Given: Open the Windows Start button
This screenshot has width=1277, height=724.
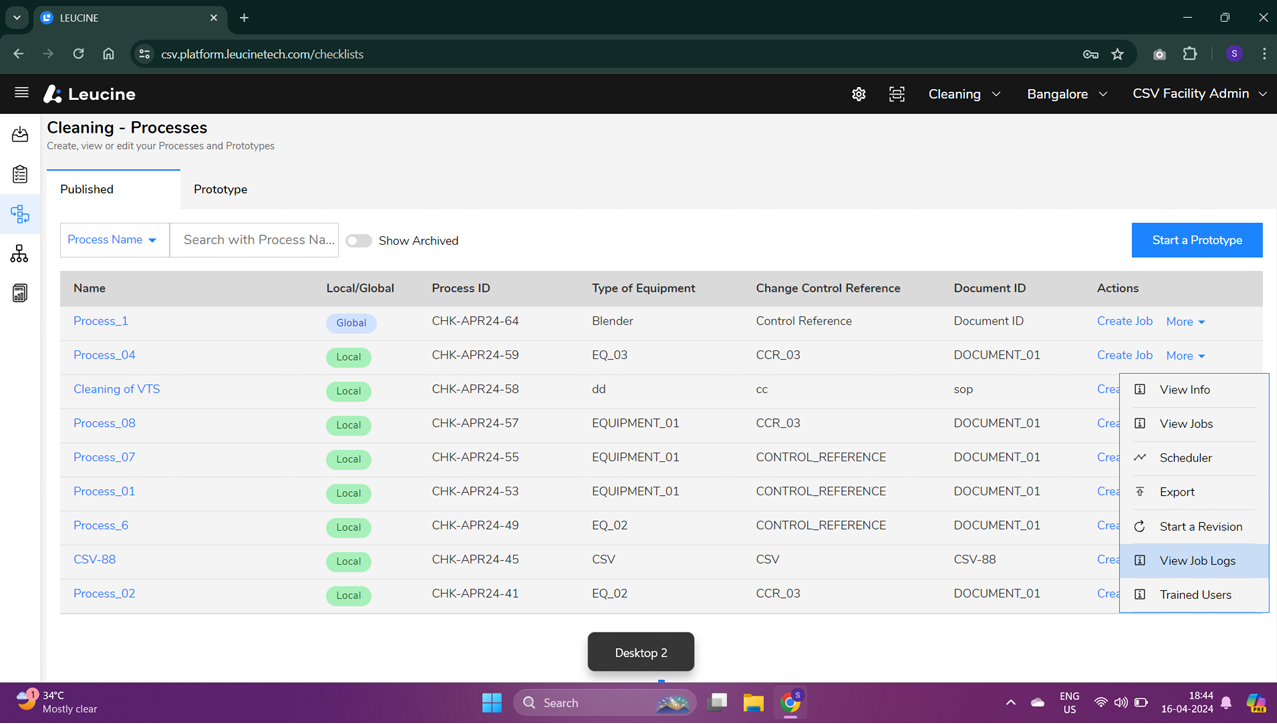Looking at the screenshot, I should (491, 702).
